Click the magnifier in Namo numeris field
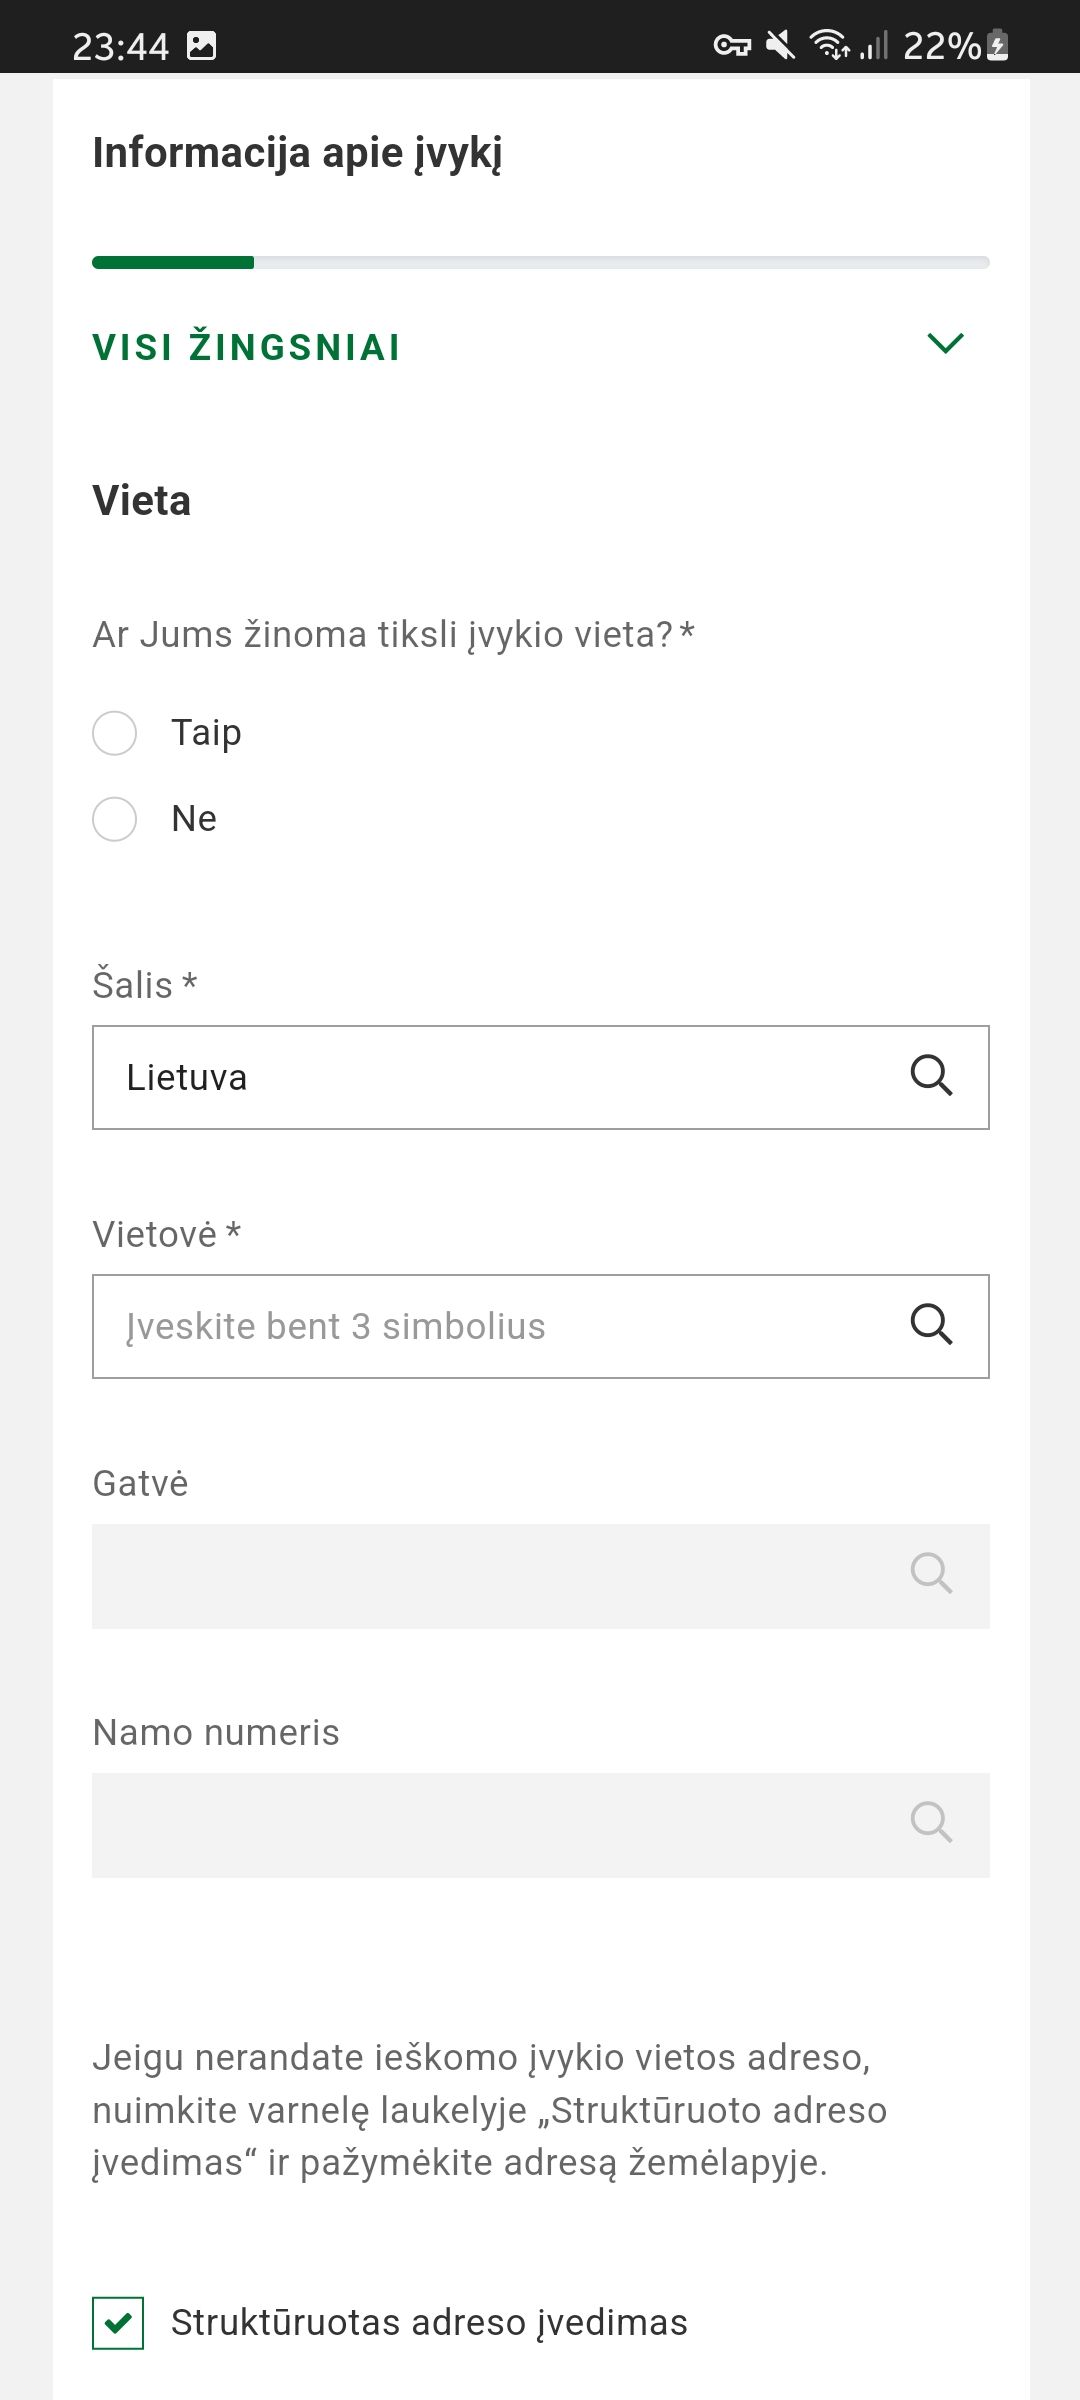Image resolution: width=1080 pixels, height=2400 pixels. click(931, 1823)
